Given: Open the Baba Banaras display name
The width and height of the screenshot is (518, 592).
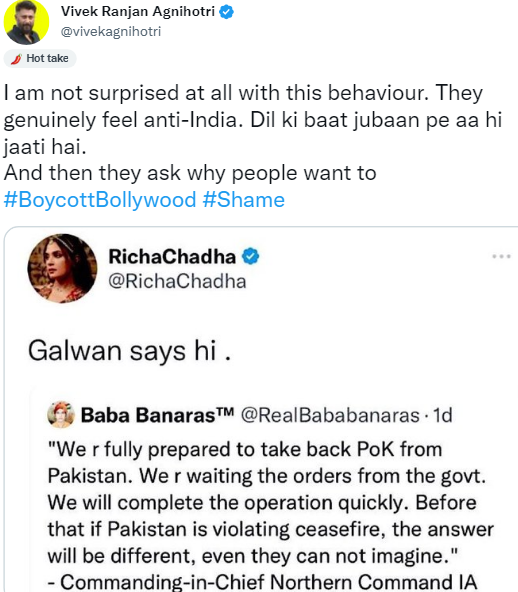Looking at the screenshot, I should pyautogui.click(x=157, y=415).
